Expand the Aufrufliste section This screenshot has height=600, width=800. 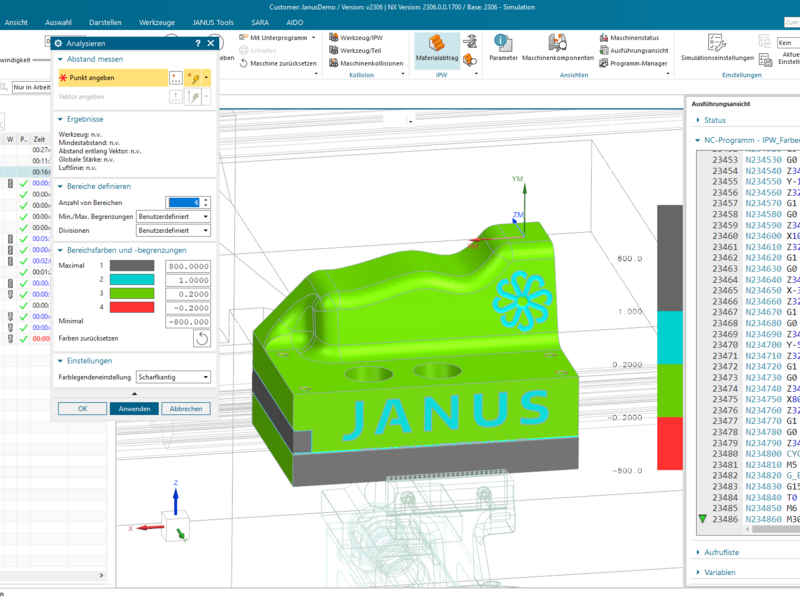coord(698,552)
